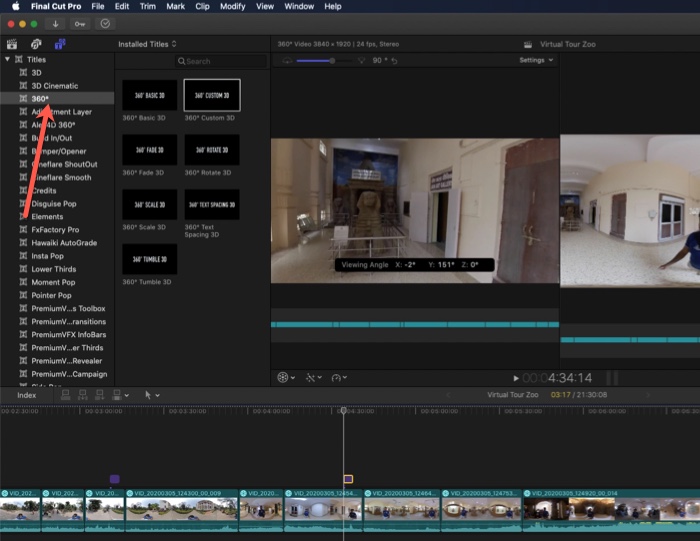The image size is (700, 541).
Task: Collapse the Titles disclosure triangle
Action: (7, 59)
